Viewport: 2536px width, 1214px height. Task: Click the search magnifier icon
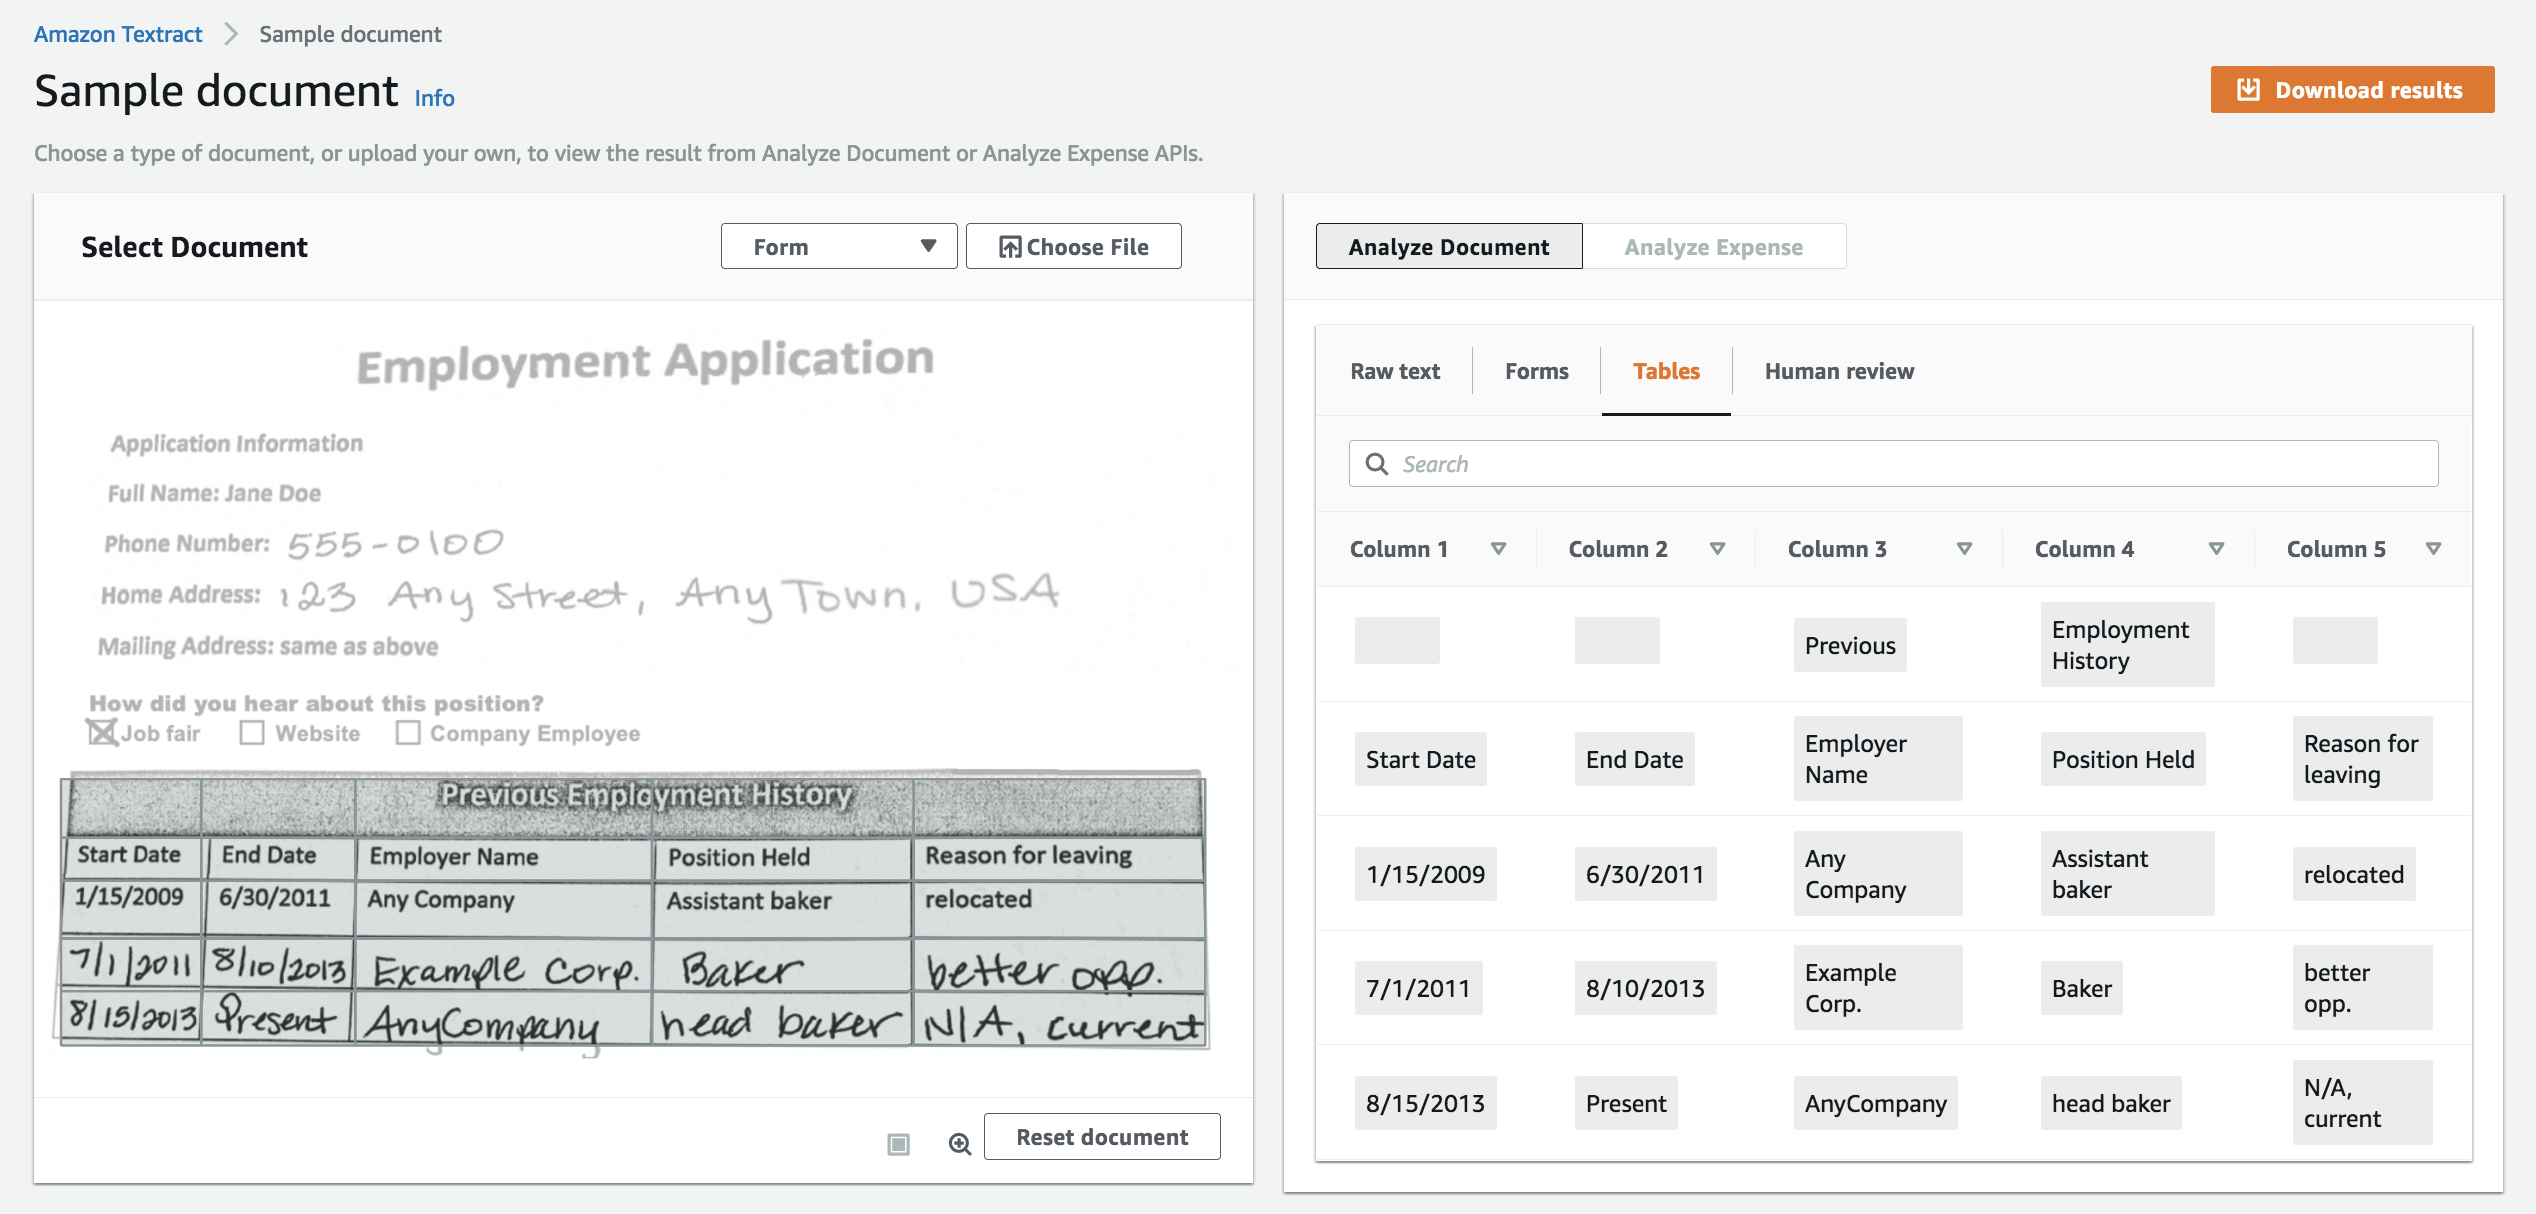(x=1377, y=464)
